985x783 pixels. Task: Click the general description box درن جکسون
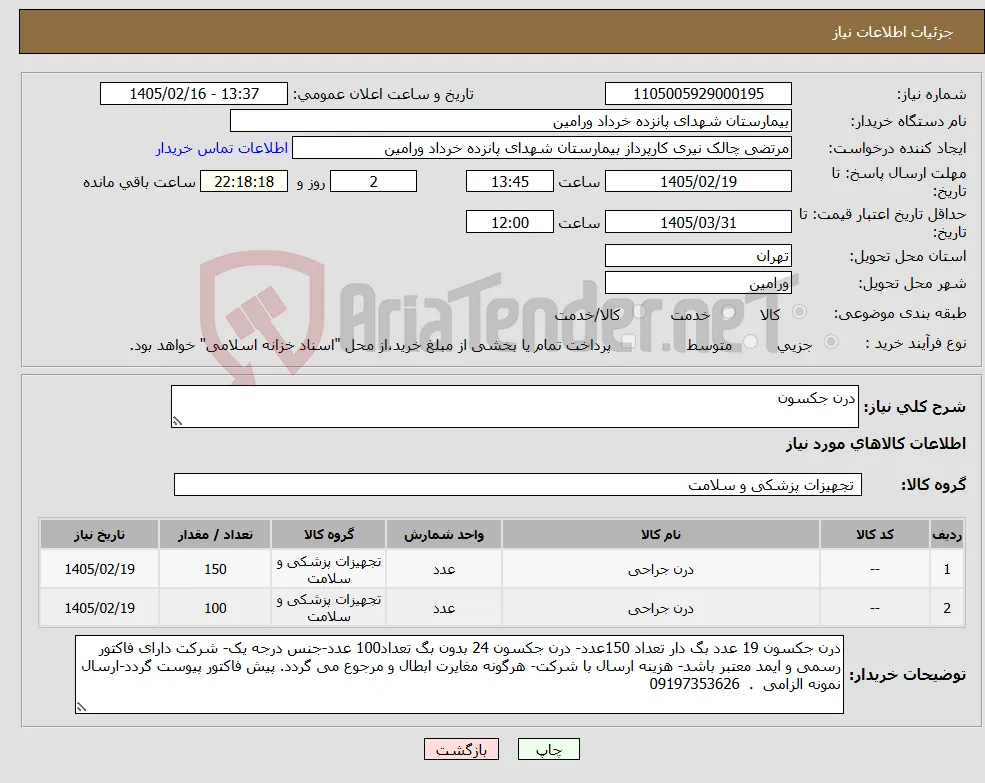tap(514, 407)
